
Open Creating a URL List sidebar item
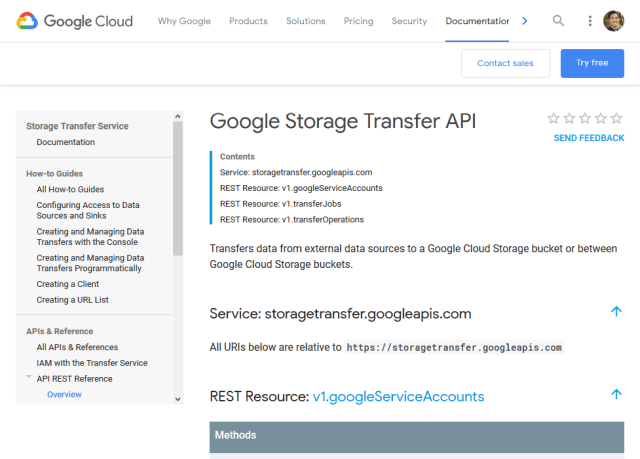click(x=73, y=300)
